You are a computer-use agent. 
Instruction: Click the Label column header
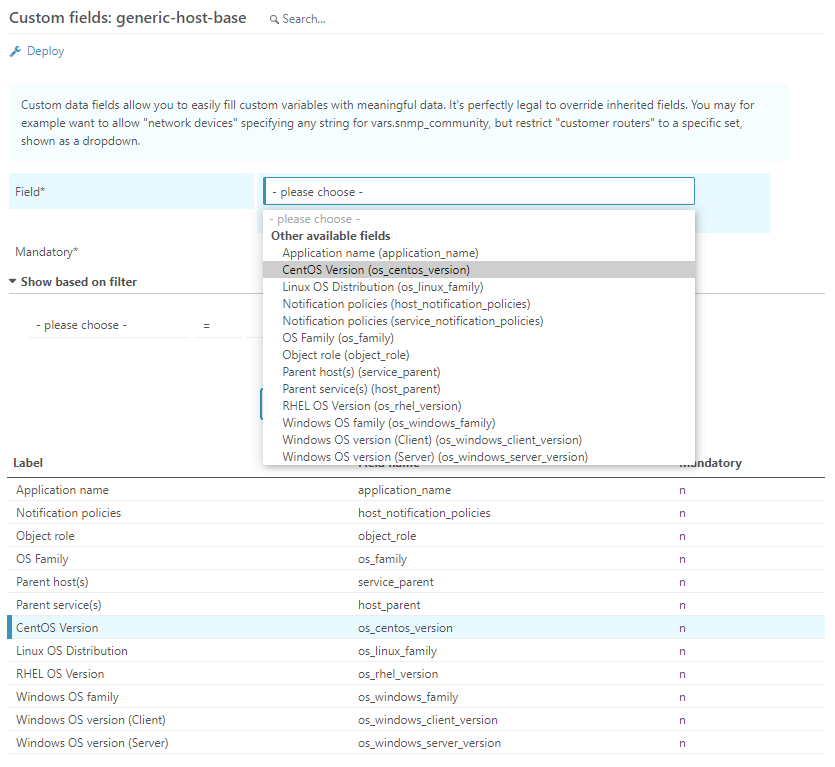pos(27,462)
